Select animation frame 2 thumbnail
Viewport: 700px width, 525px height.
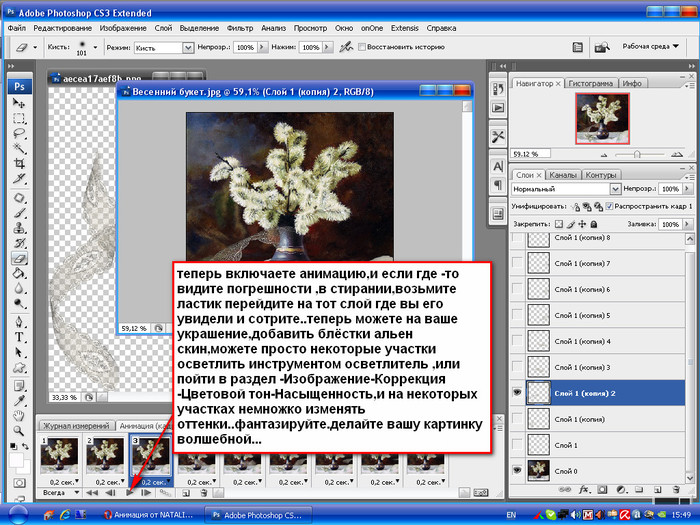coord(105,455)
